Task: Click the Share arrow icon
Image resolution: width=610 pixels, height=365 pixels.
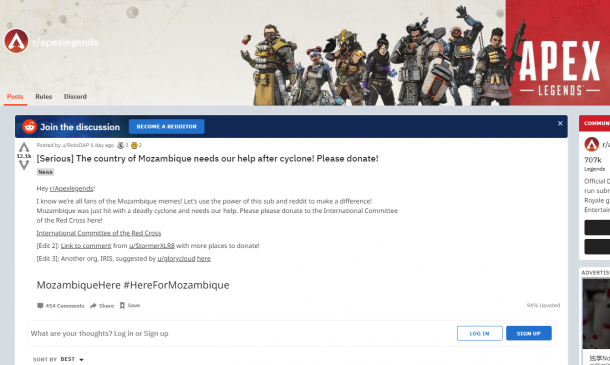Action: (x=93, y=306)
